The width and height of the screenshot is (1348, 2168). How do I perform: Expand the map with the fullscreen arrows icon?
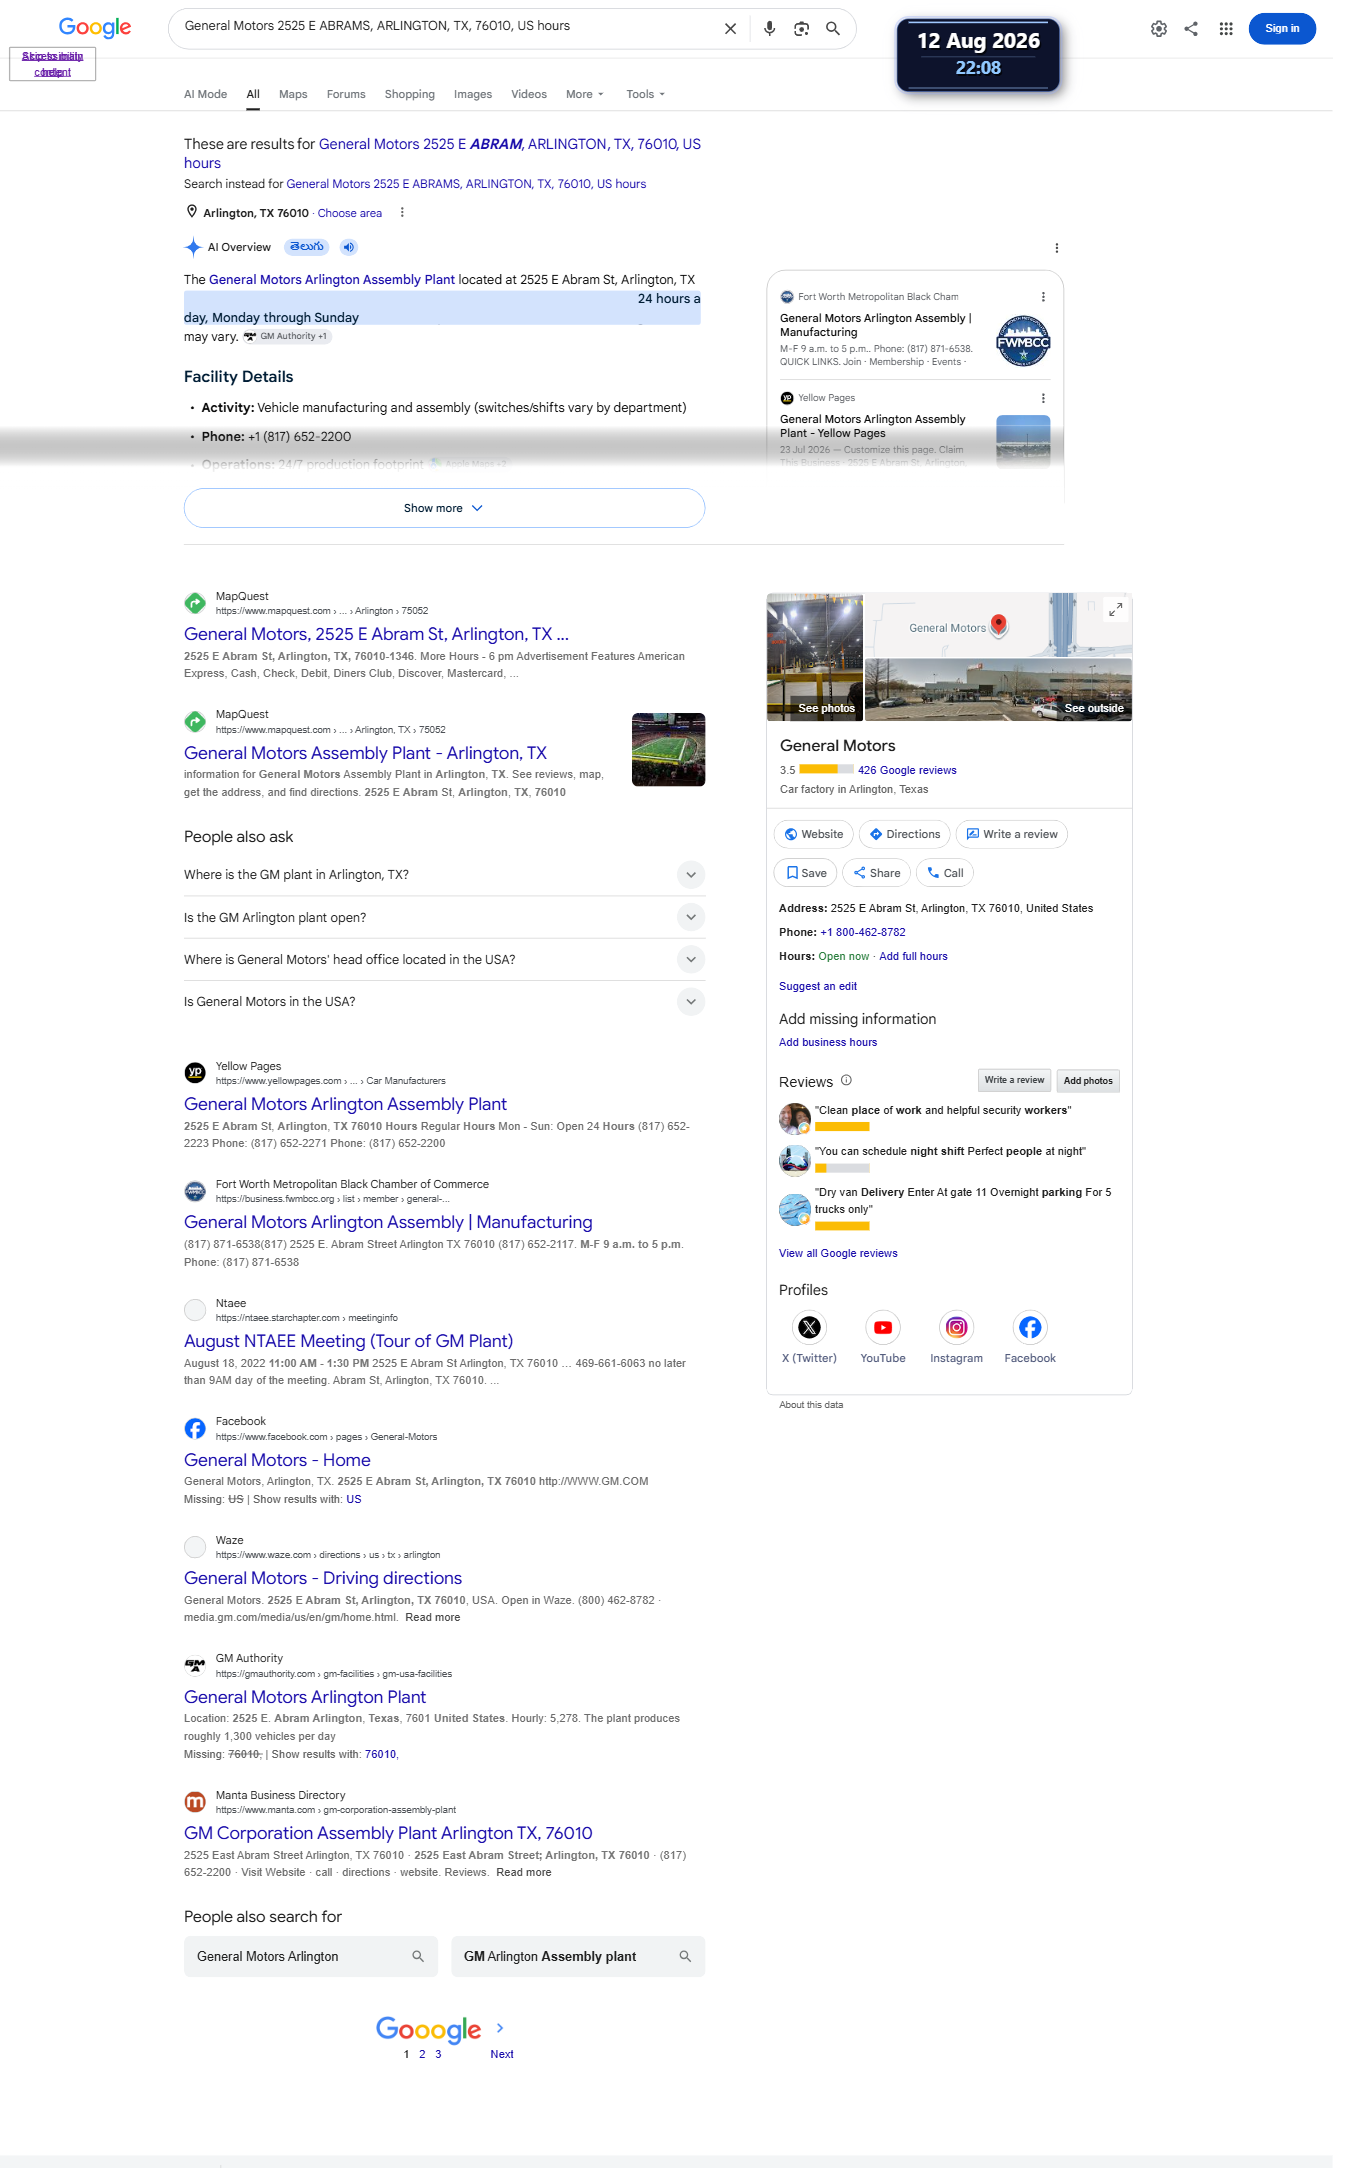point(1115,609)
